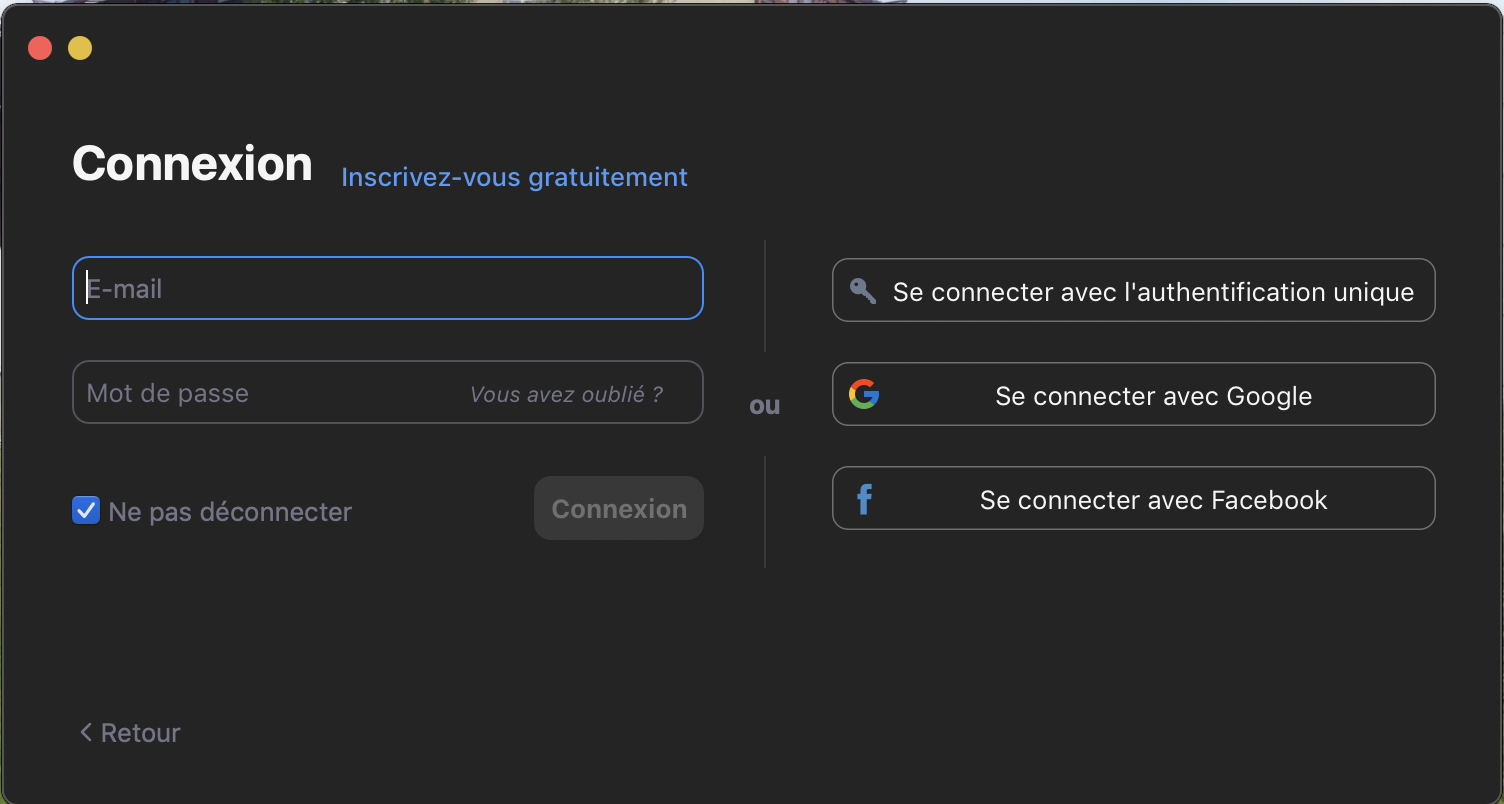Click the 'ou' separator label
This screenshot has width=1504, height=804.
tap(764, 405)
